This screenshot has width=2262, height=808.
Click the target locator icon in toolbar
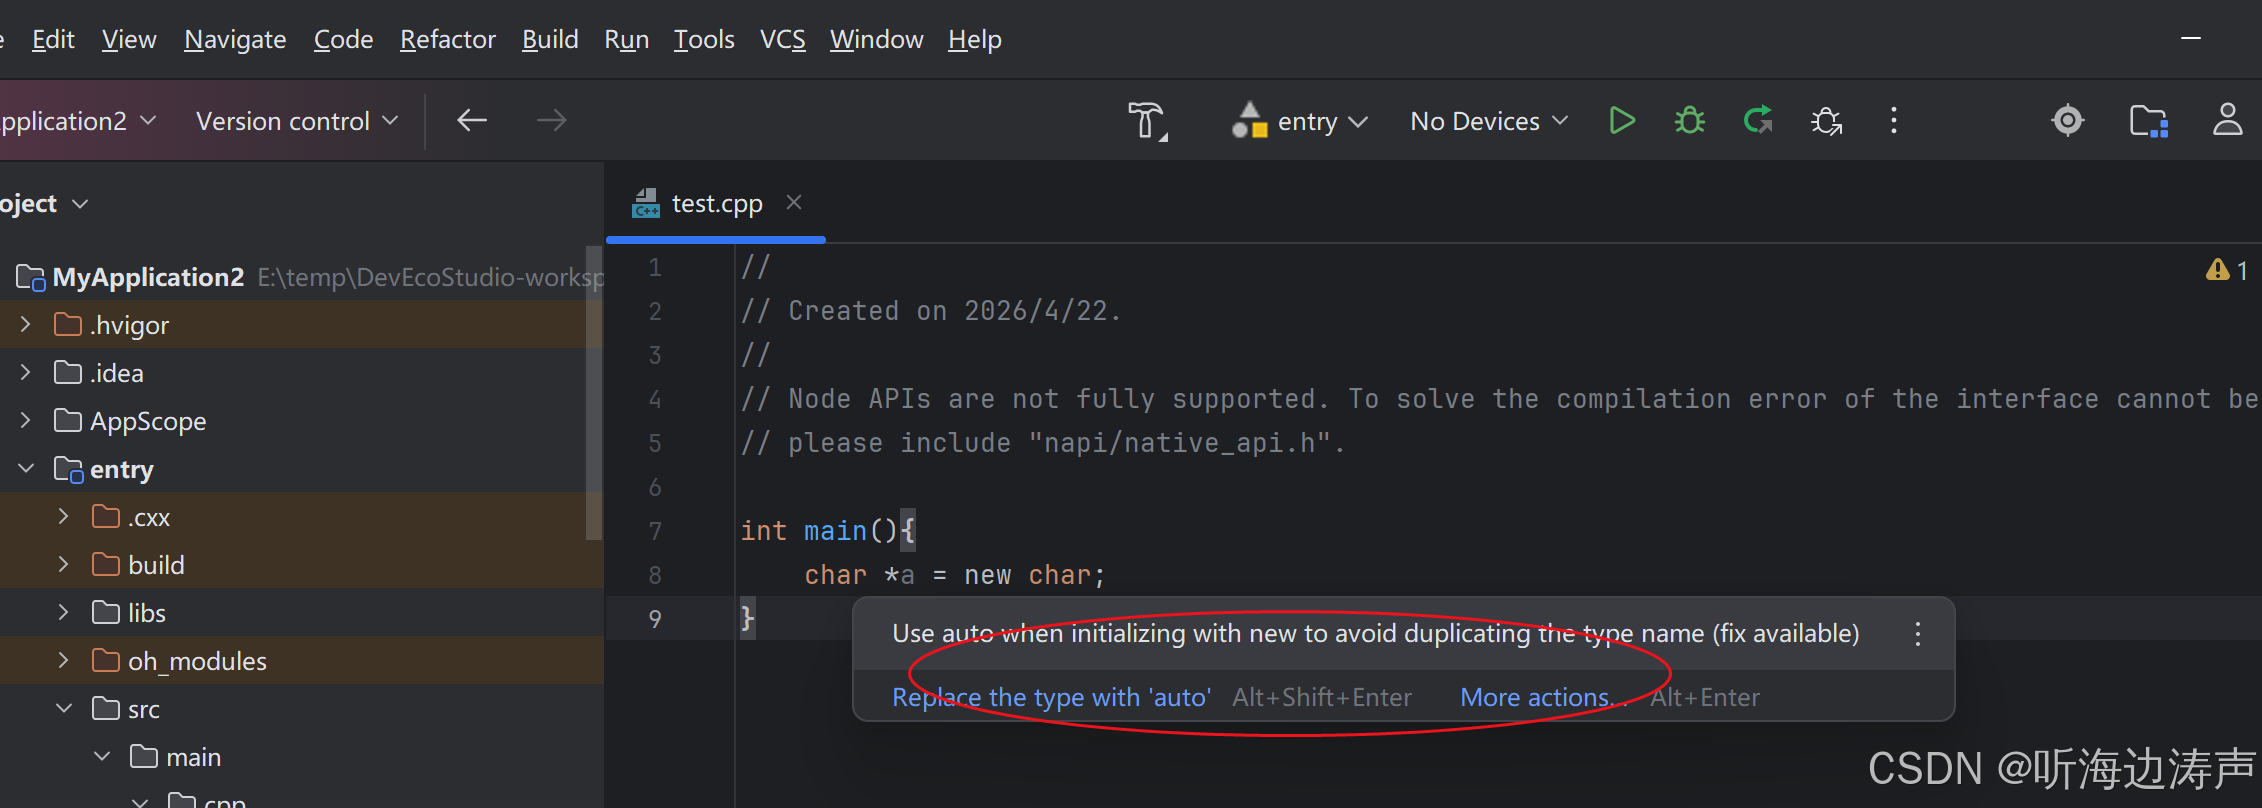[x=2068, y=121]
